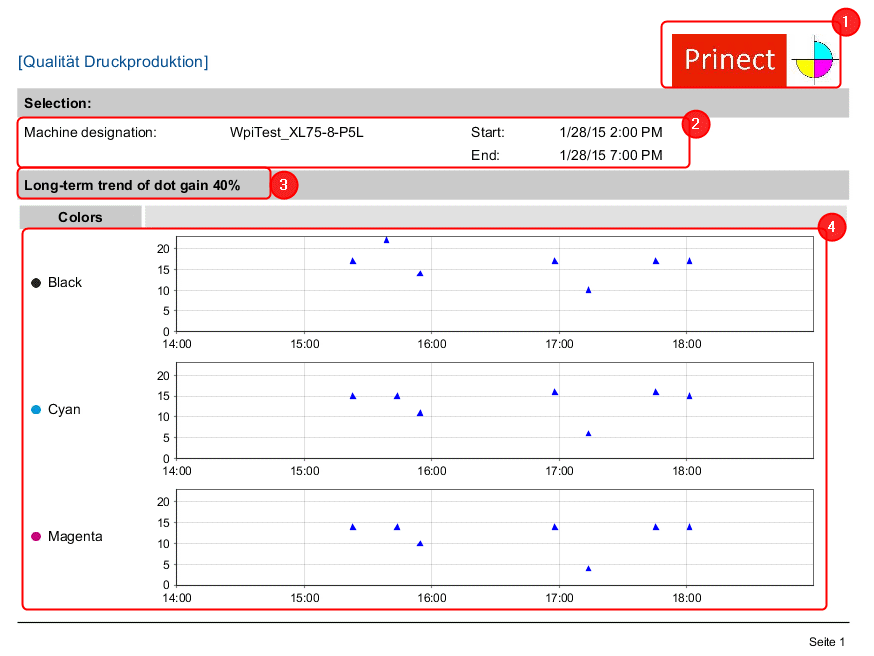
Task: Select the red annotation marker 3
Action: [284, 185]
